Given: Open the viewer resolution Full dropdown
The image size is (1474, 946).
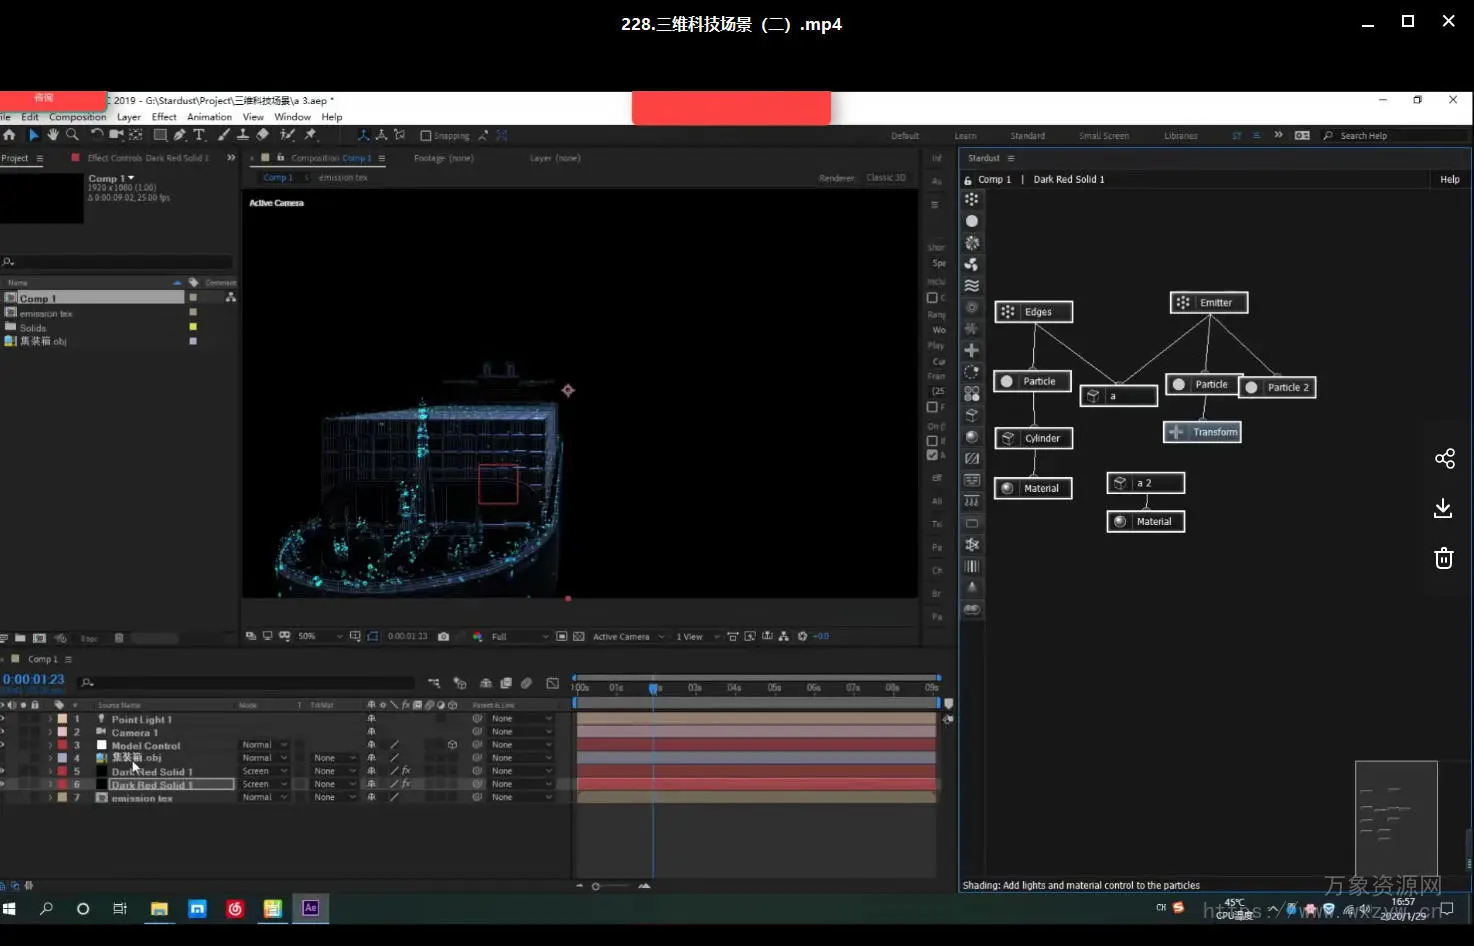Looking at the screenshot, I should tap(520, 637).
